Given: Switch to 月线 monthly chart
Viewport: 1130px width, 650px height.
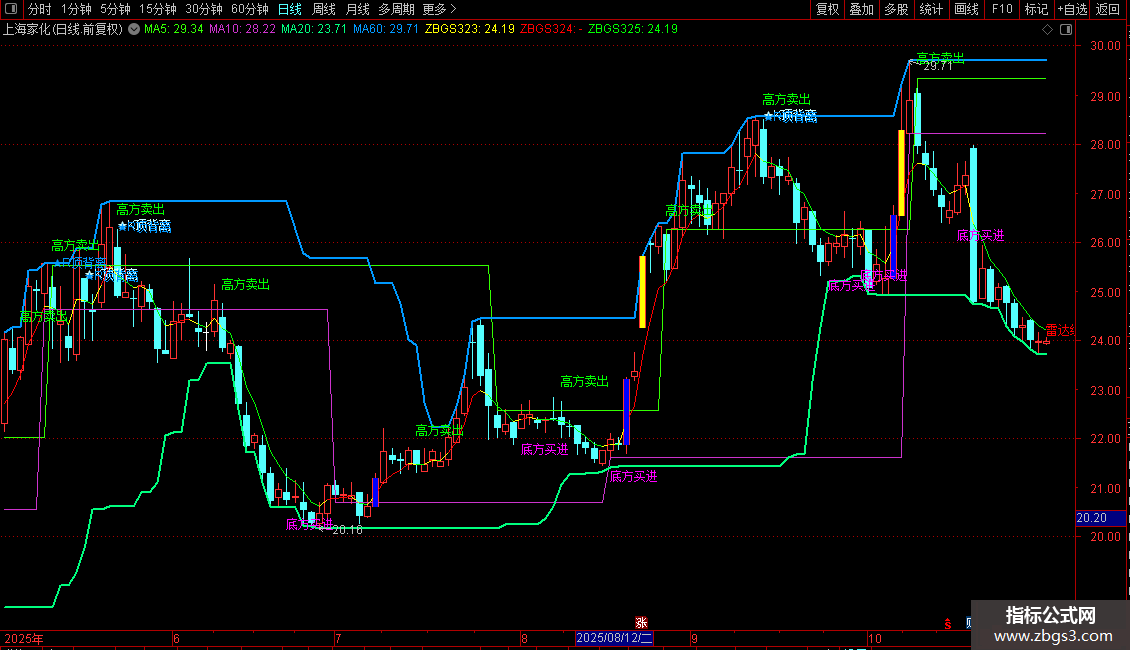Looking at the screenshot, I should point(357,9).
